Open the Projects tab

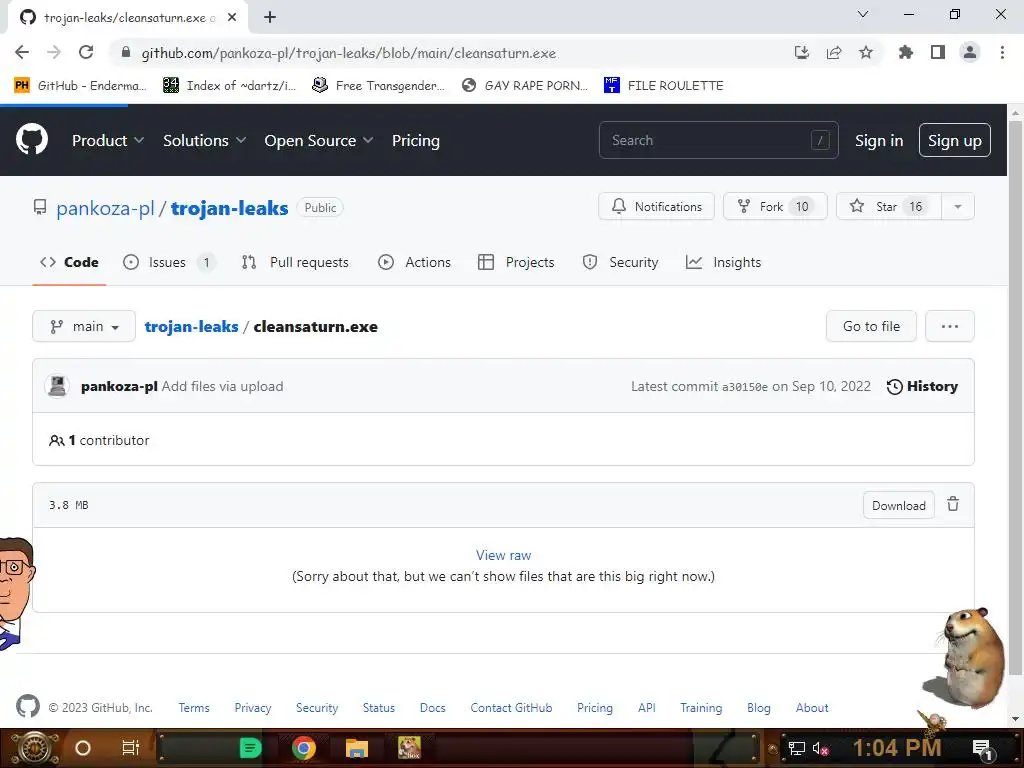(x=516, y=262)
